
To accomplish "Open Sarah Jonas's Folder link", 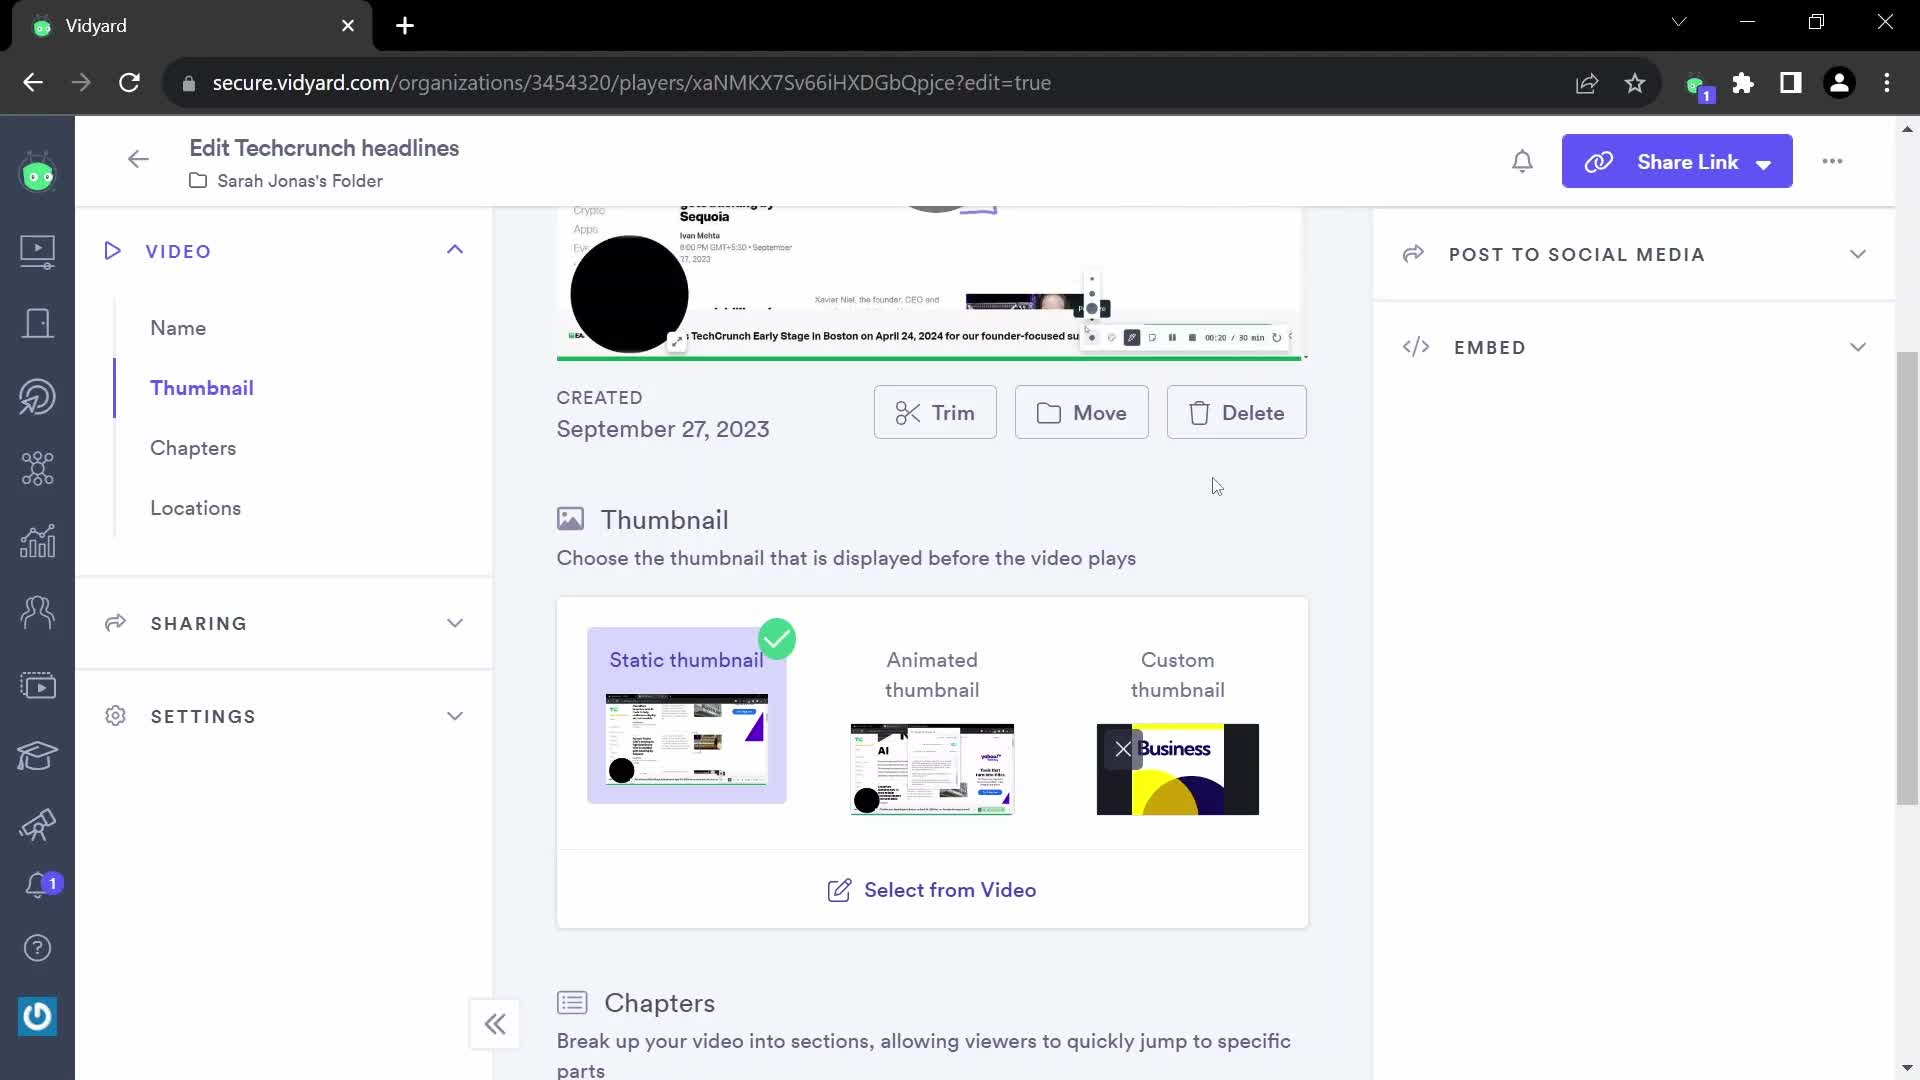I will click(299, 181).
